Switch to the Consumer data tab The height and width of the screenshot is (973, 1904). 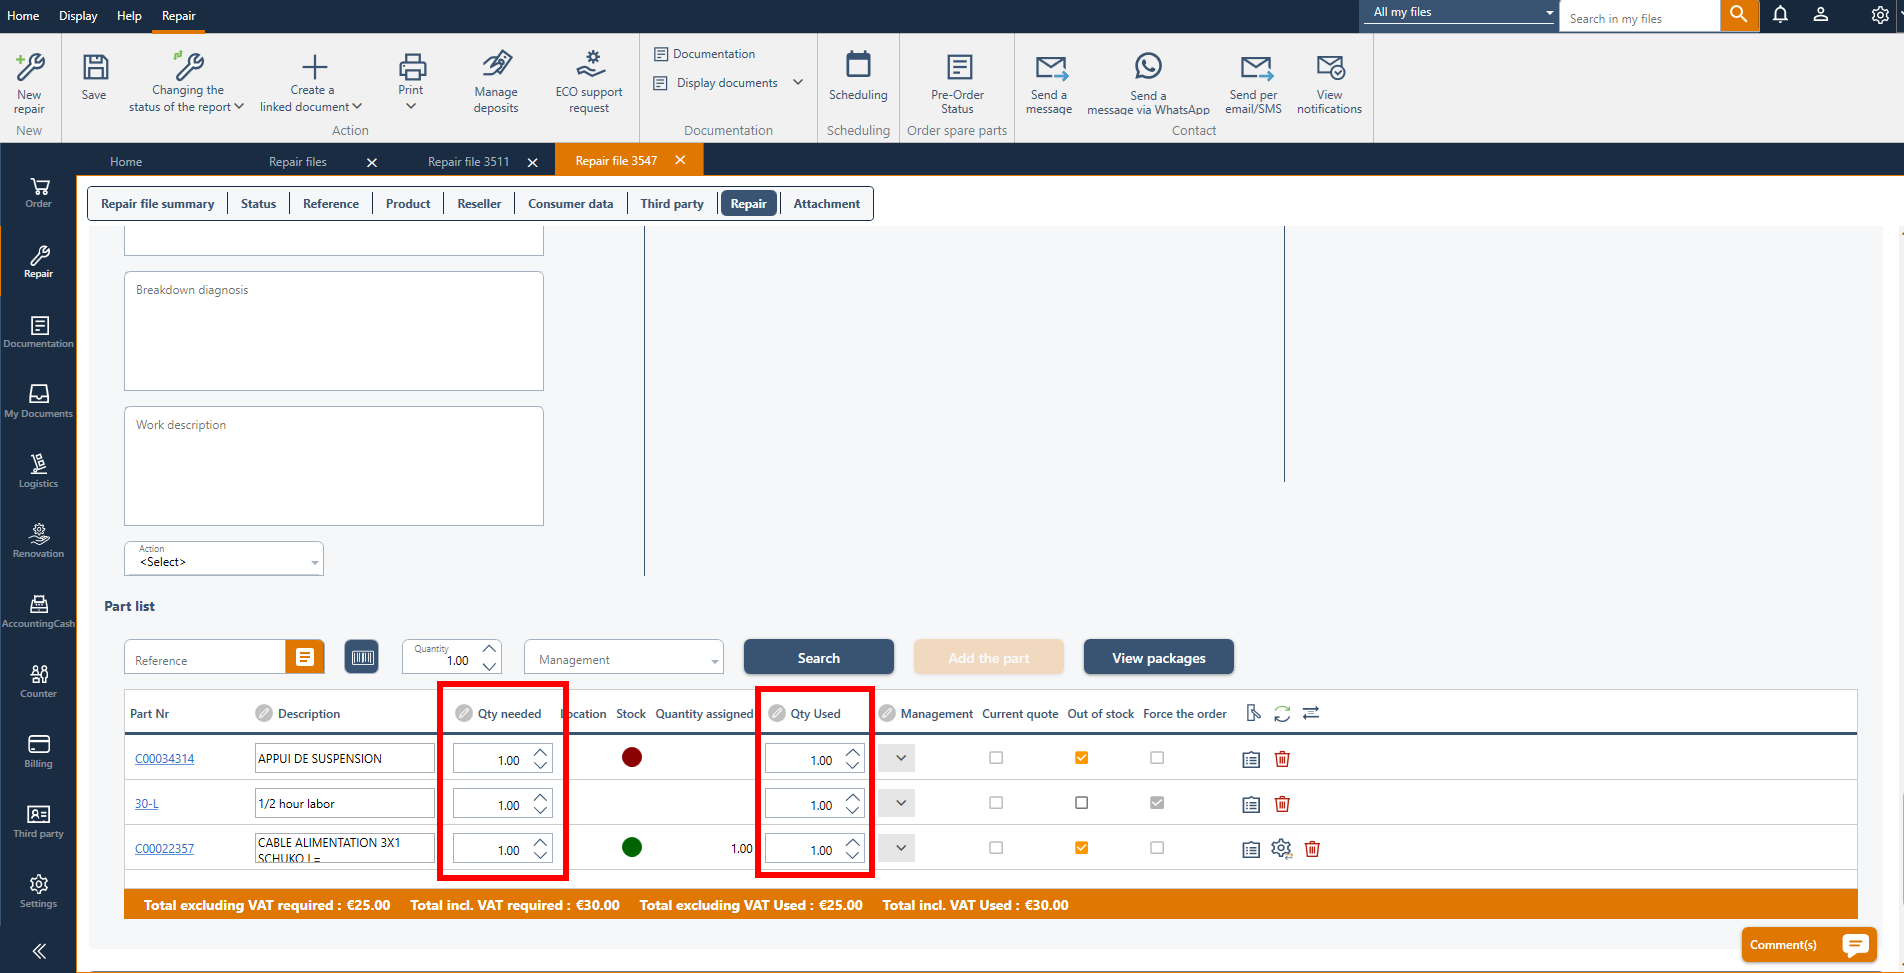click(x=571, y=204)
